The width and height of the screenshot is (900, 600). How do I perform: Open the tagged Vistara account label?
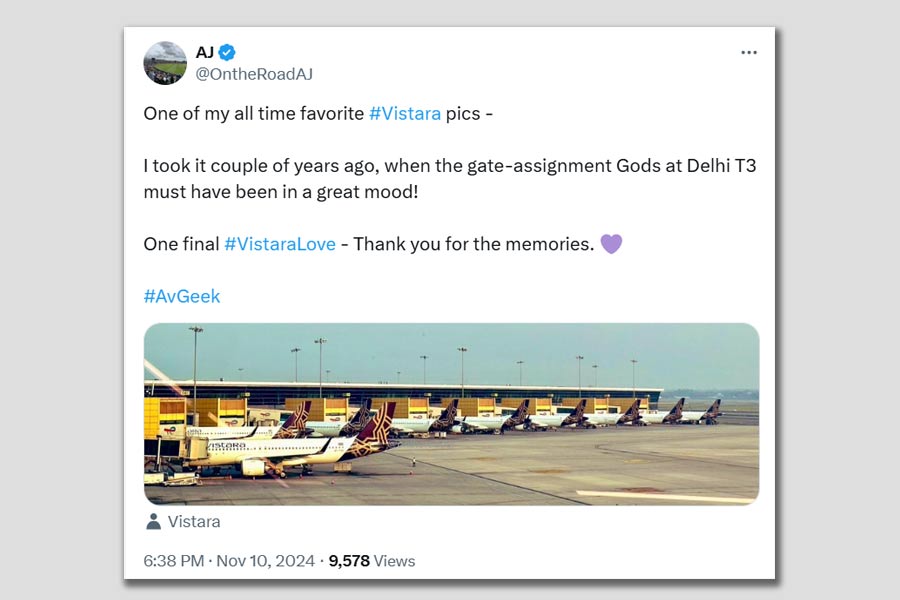194,522
